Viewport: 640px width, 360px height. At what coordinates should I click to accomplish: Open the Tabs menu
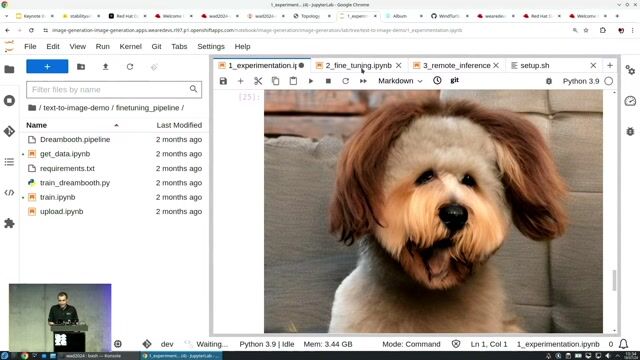coord(179,47)
